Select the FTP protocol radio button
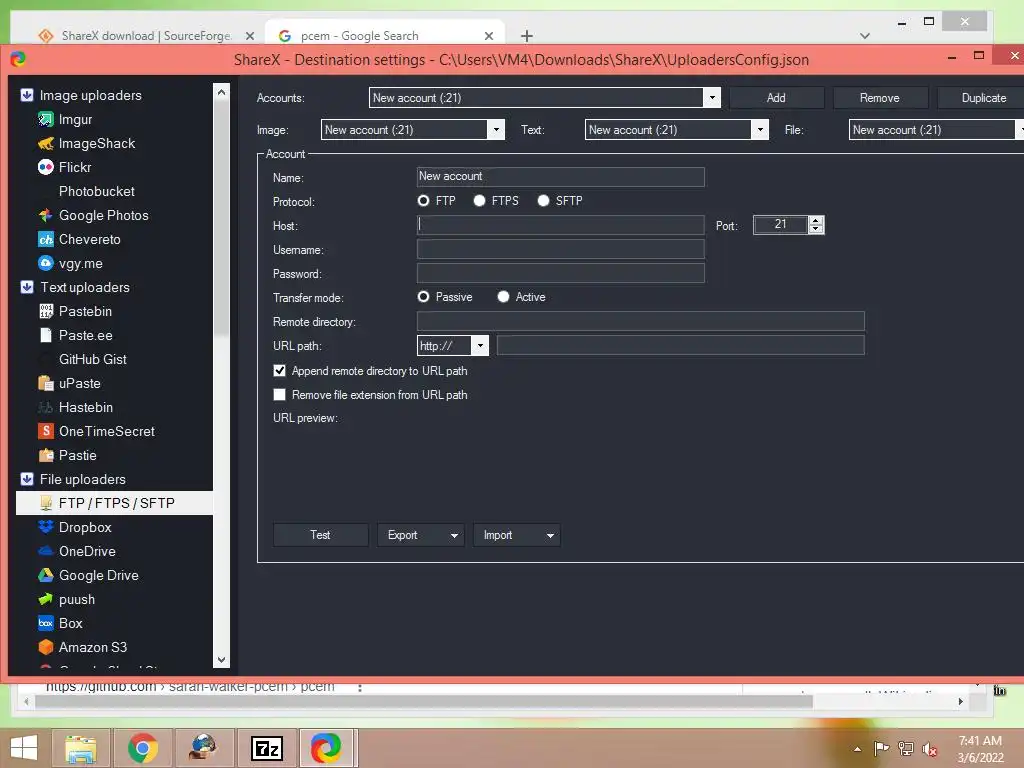This screenshot has width=1024, height=768. click(x=423, y=200)
